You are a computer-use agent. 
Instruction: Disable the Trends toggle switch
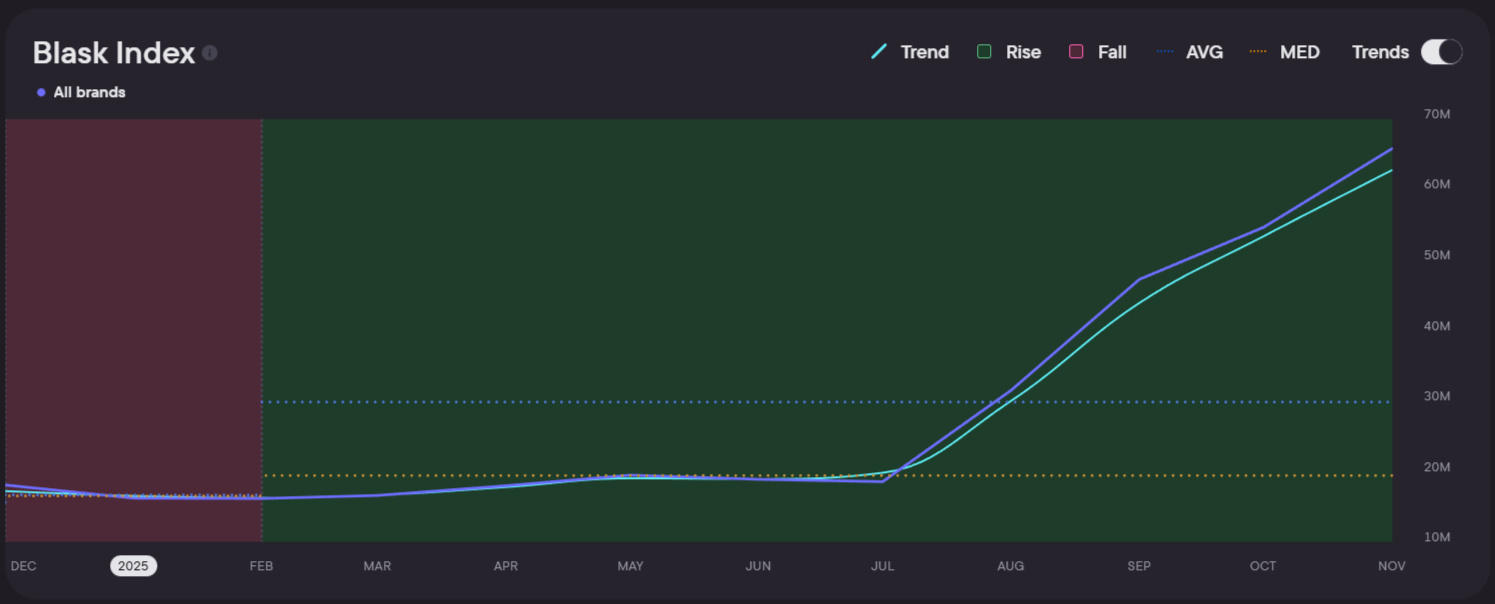coord(1441,52)
